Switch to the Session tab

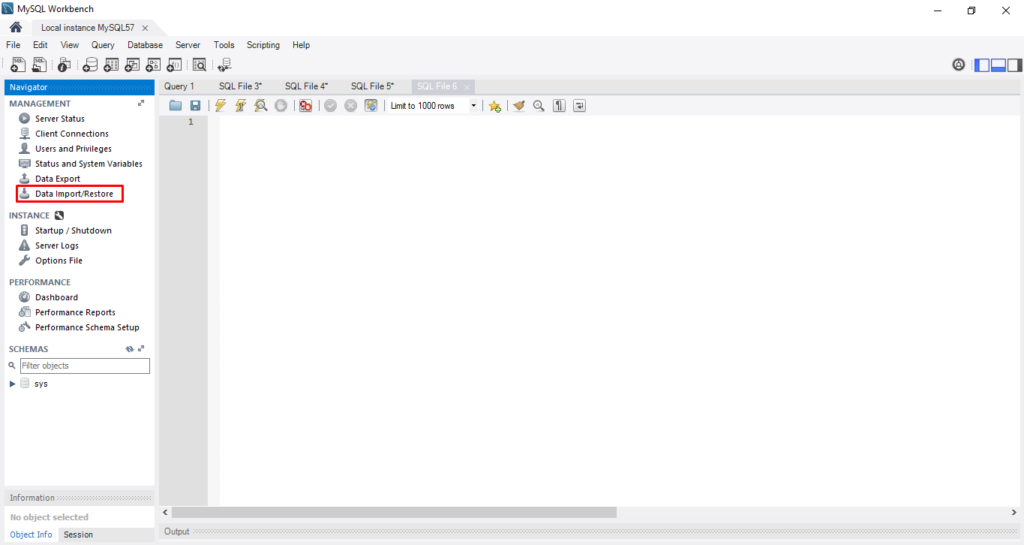tap(78, 535)
